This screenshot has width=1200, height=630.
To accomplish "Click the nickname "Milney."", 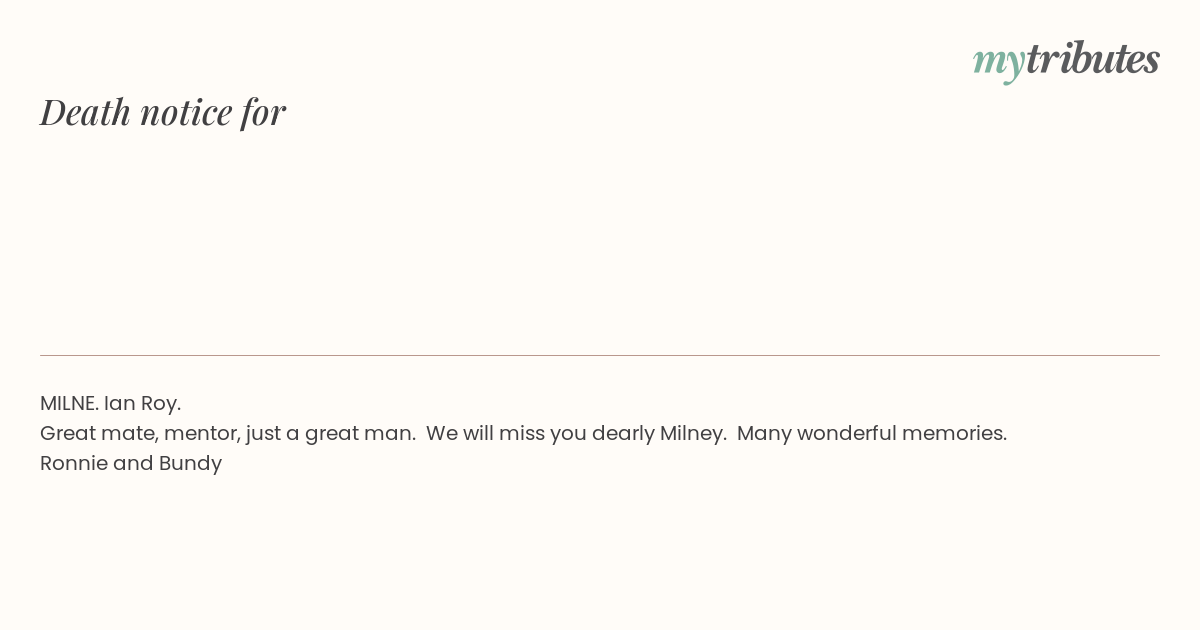I will tap(693, 434).
